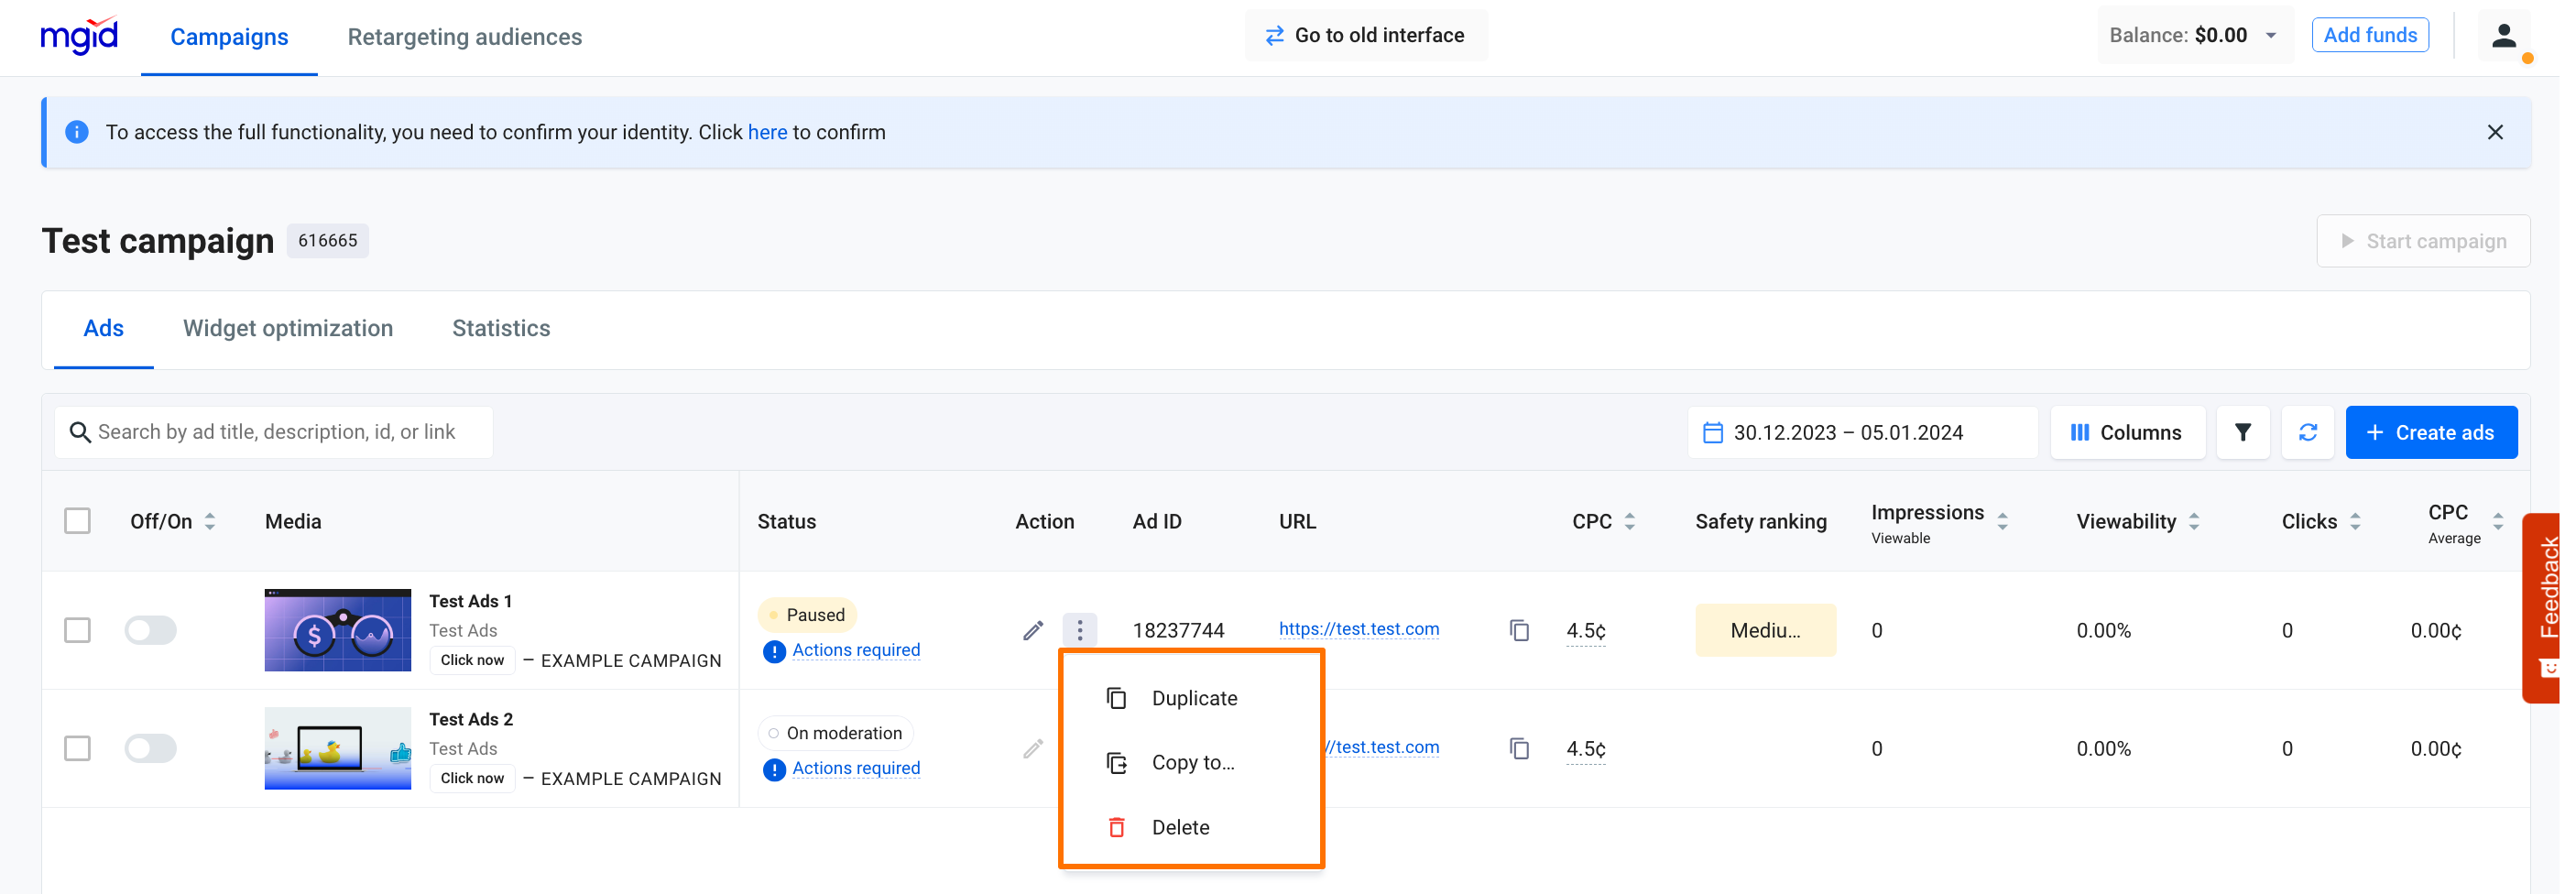Open the Columns selector
Screen dimensions: 2576x894
coord(2126,432)
